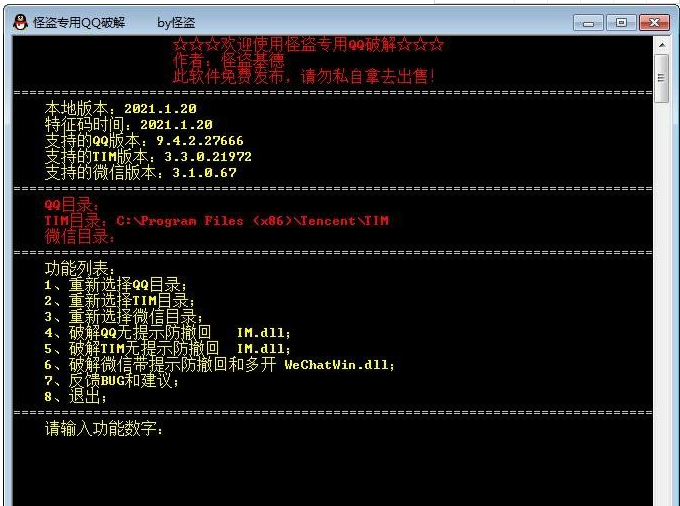Viewport: 680px width, 506px height.
Task: Close the 怪盗专用QQ破解 window
Action: [x=654, y=23]
